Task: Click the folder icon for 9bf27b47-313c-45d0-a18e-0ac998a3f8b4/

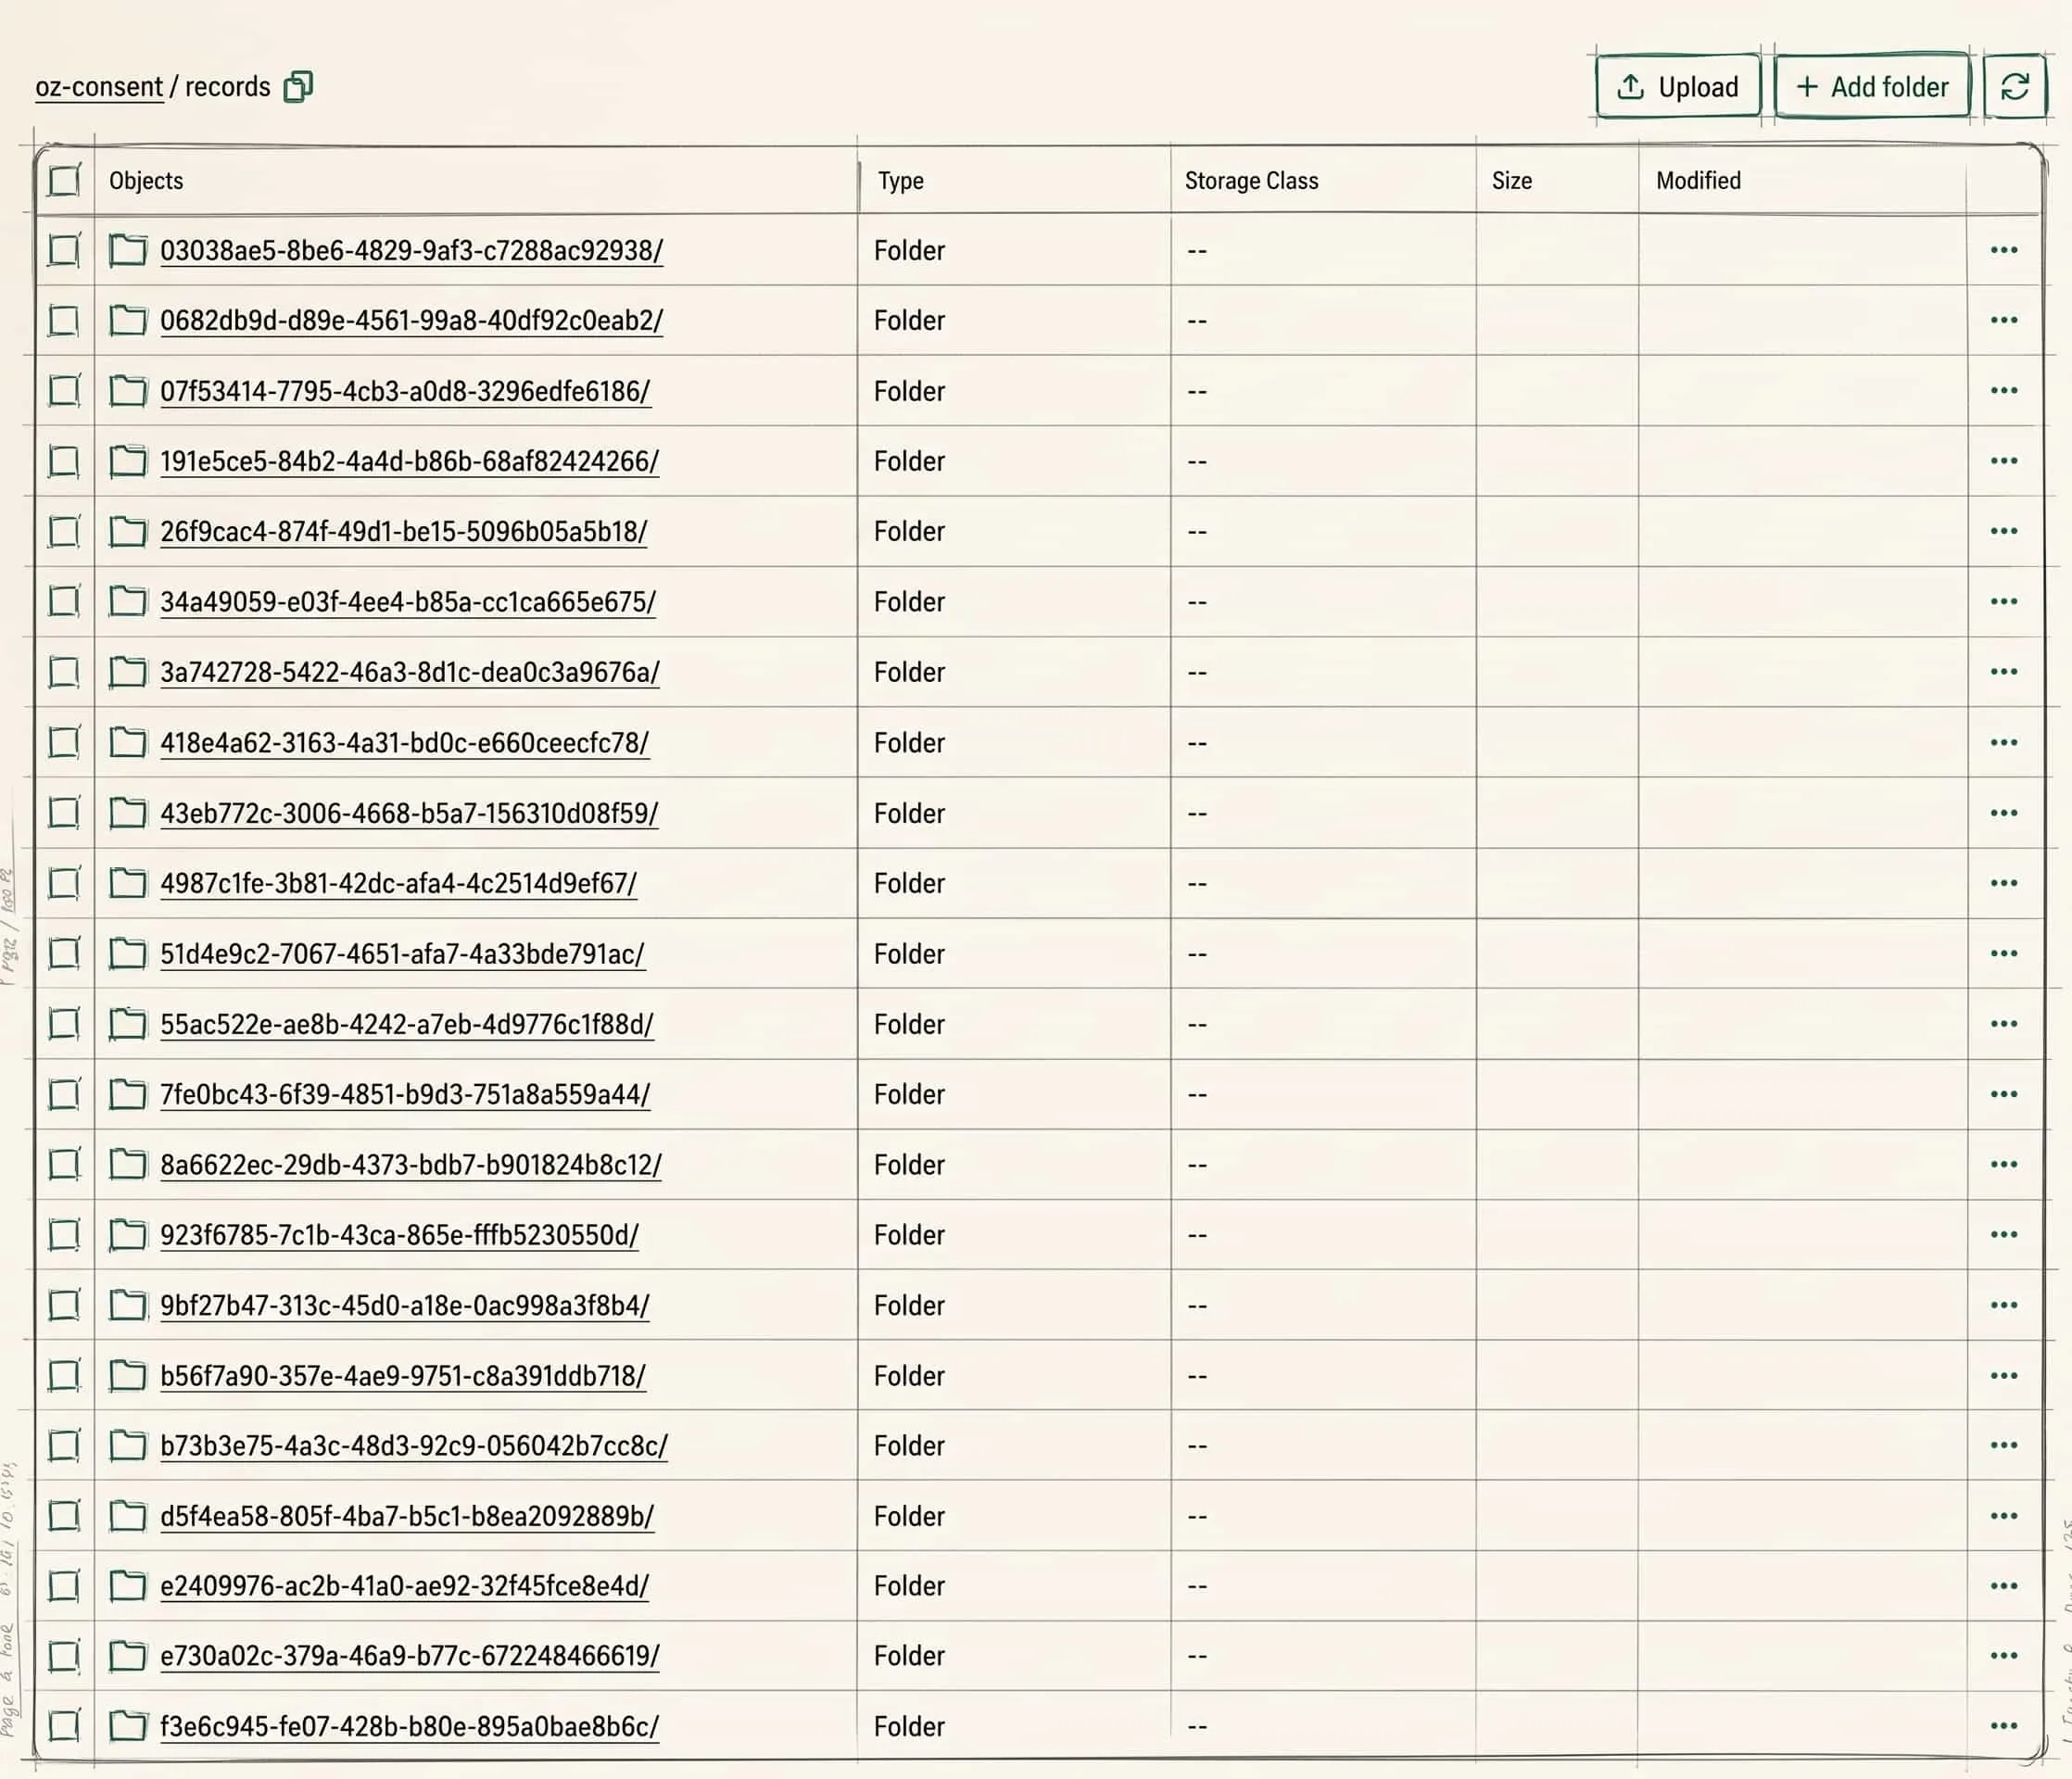Action: coord(128,1306)
